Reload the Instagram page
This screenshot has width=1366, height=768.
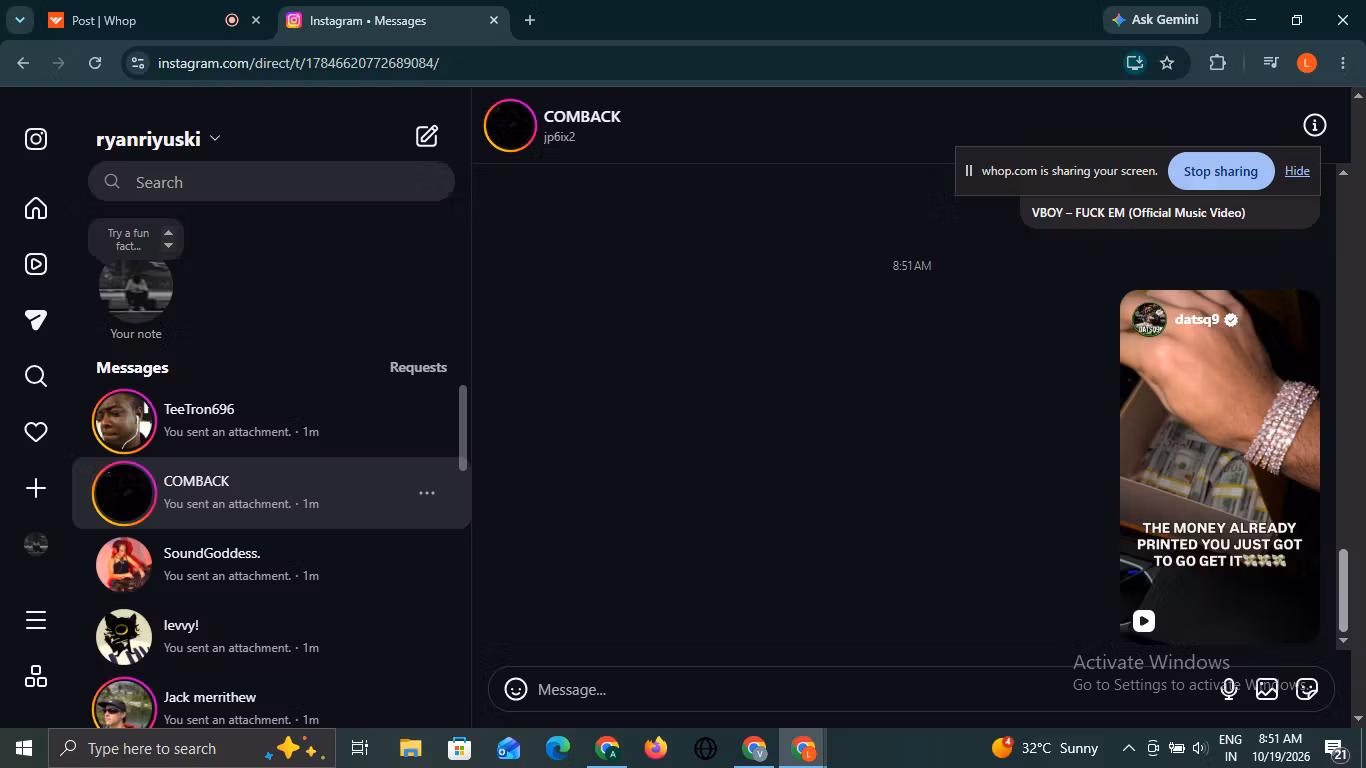95,63
